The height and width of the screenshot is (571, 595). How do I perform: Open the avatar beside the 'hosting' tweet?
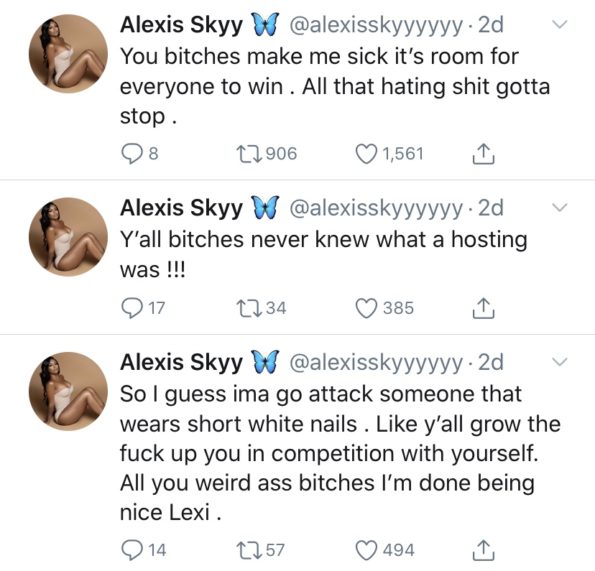[68, 237]
